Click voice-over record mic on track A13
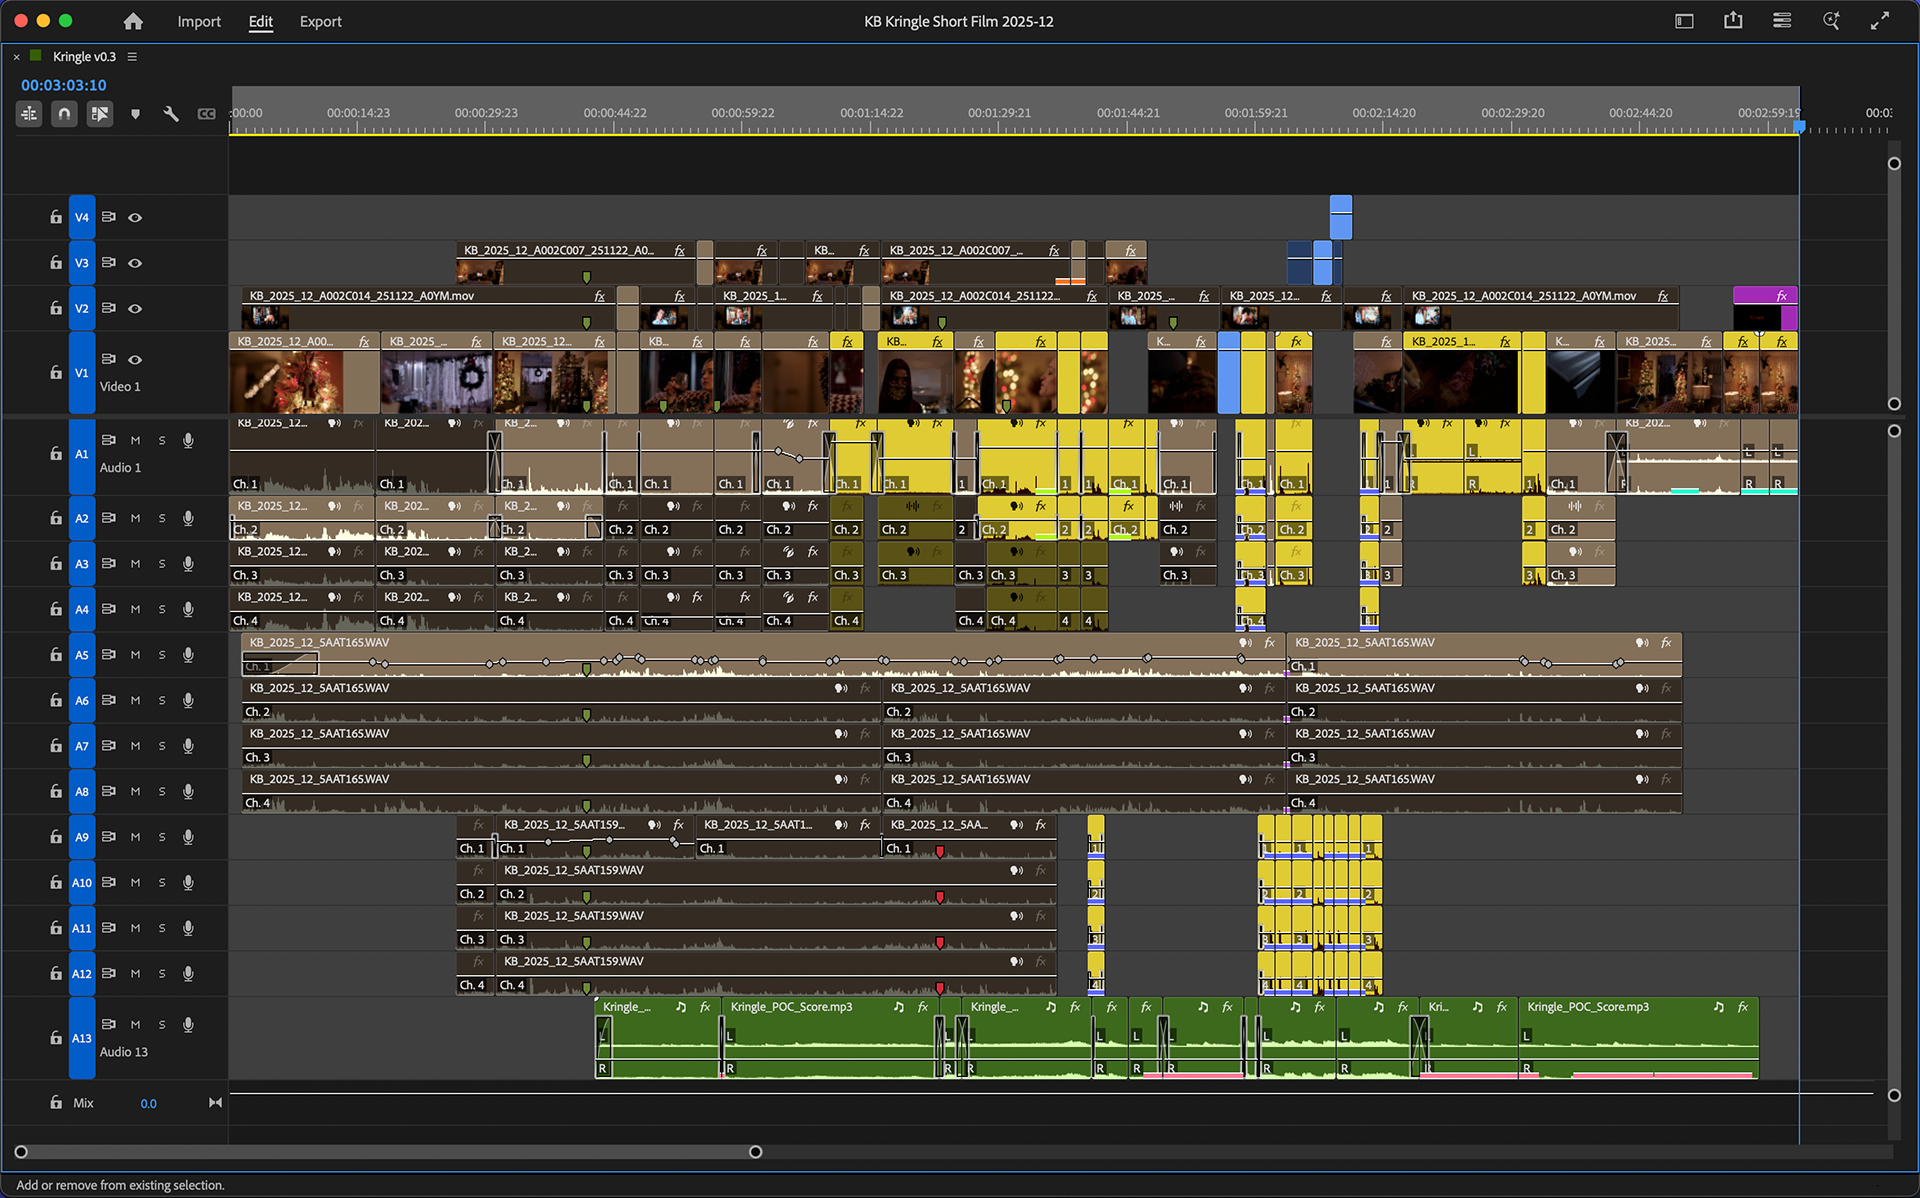The width and height of the screenshot is (1920, 1198). 188,1024
